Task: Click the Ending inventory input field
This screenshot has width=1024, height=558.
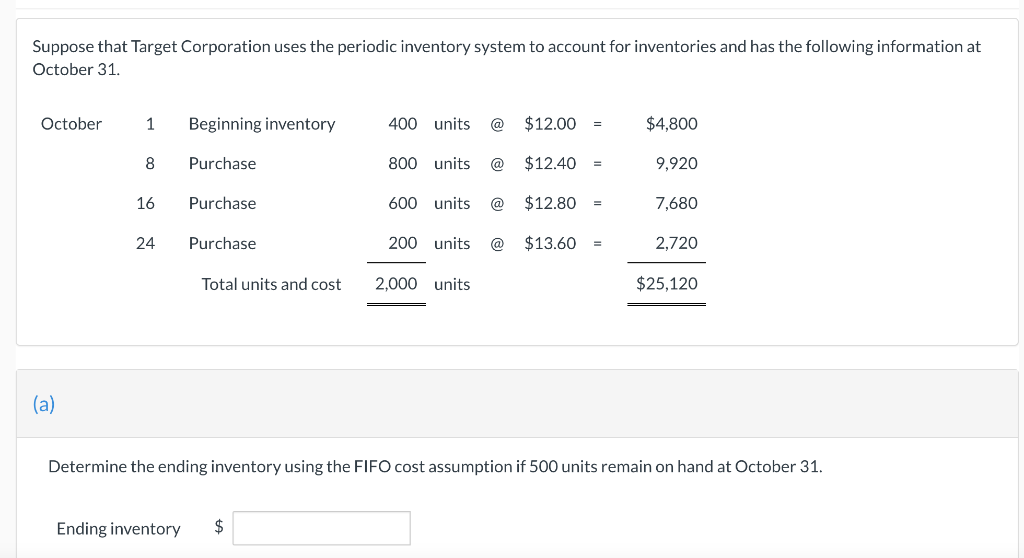Action: (x=321, y=528)
